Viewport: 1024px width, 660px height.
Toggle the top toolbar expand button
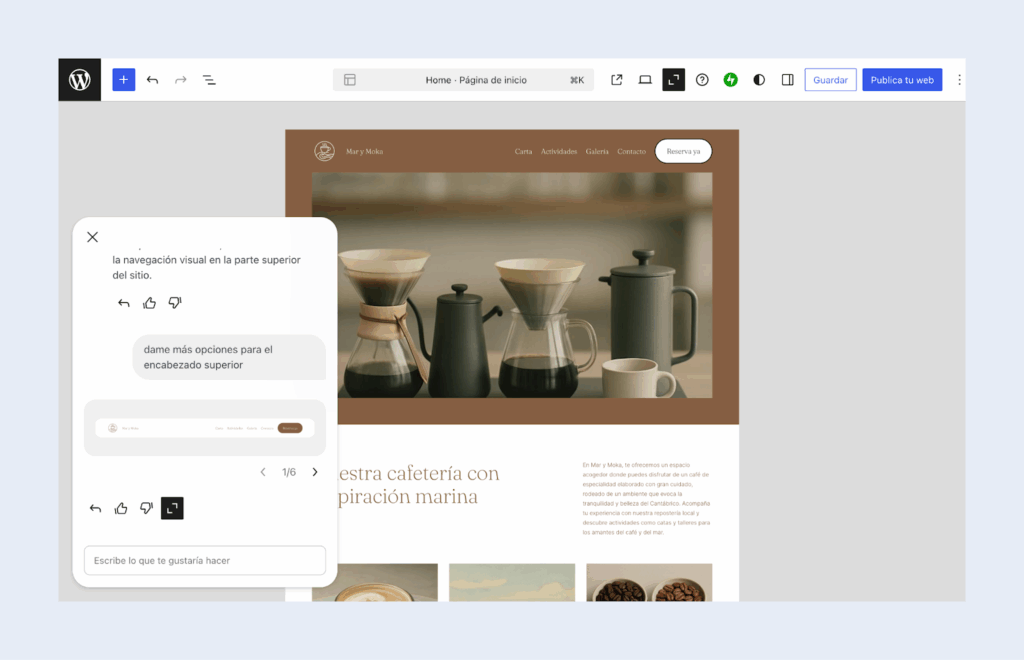pos(673,80)
